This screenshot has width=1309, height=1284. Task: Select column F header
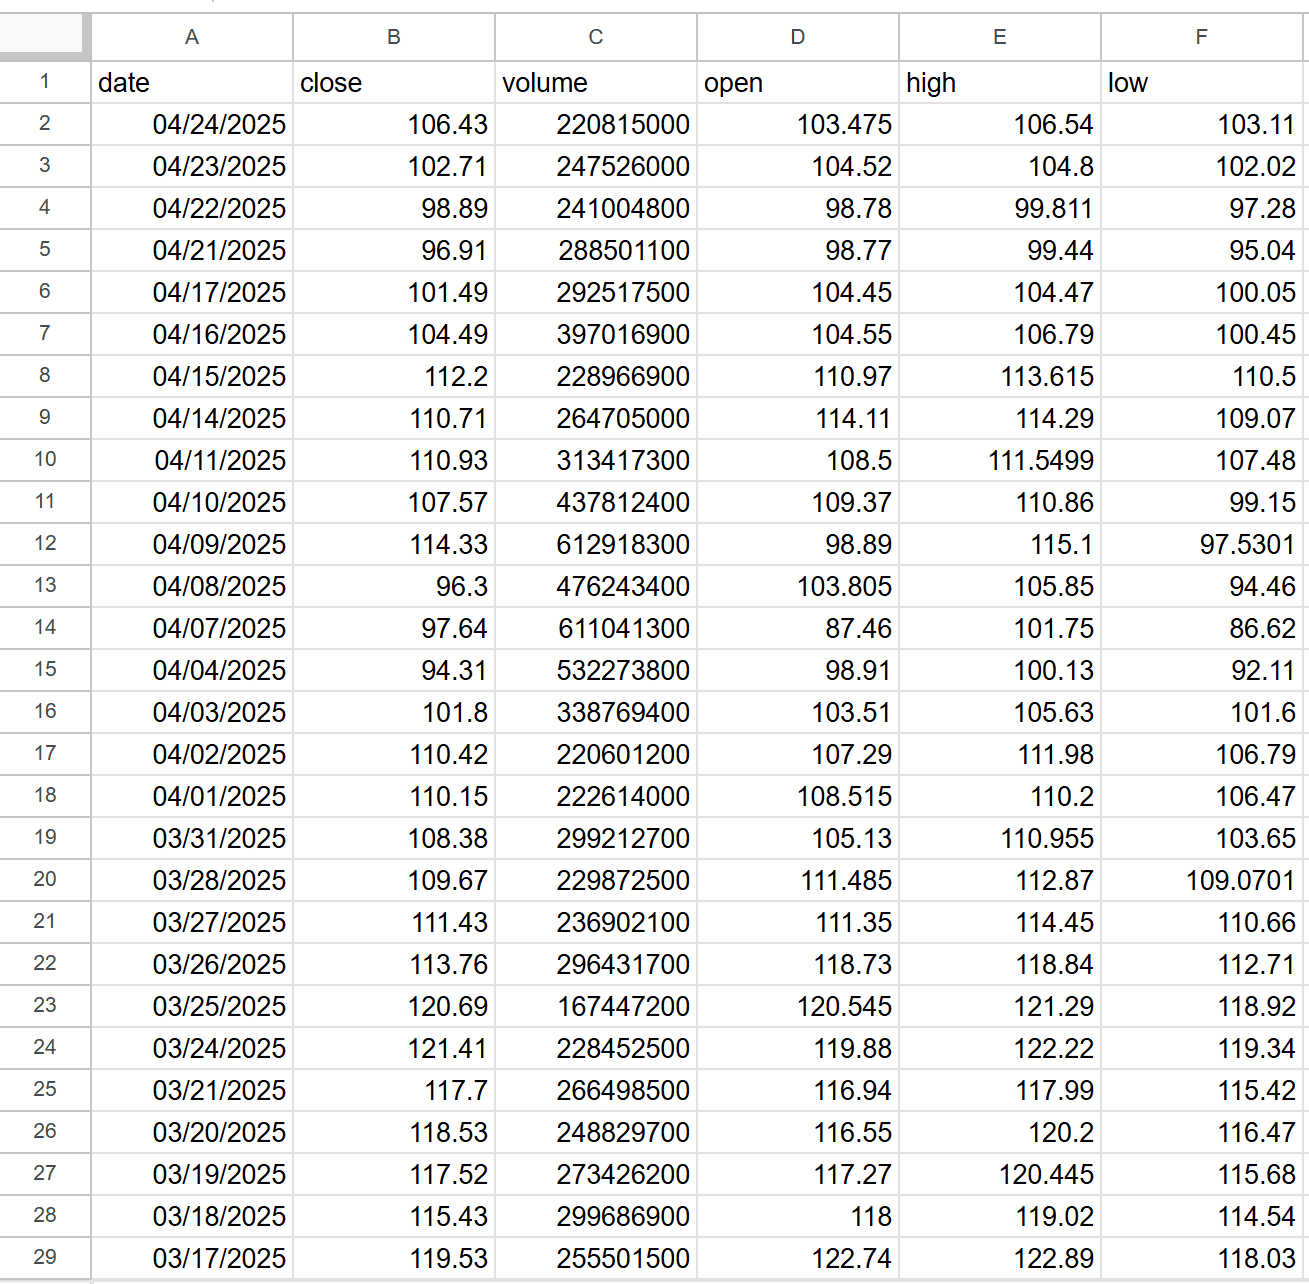[1201, 37]
